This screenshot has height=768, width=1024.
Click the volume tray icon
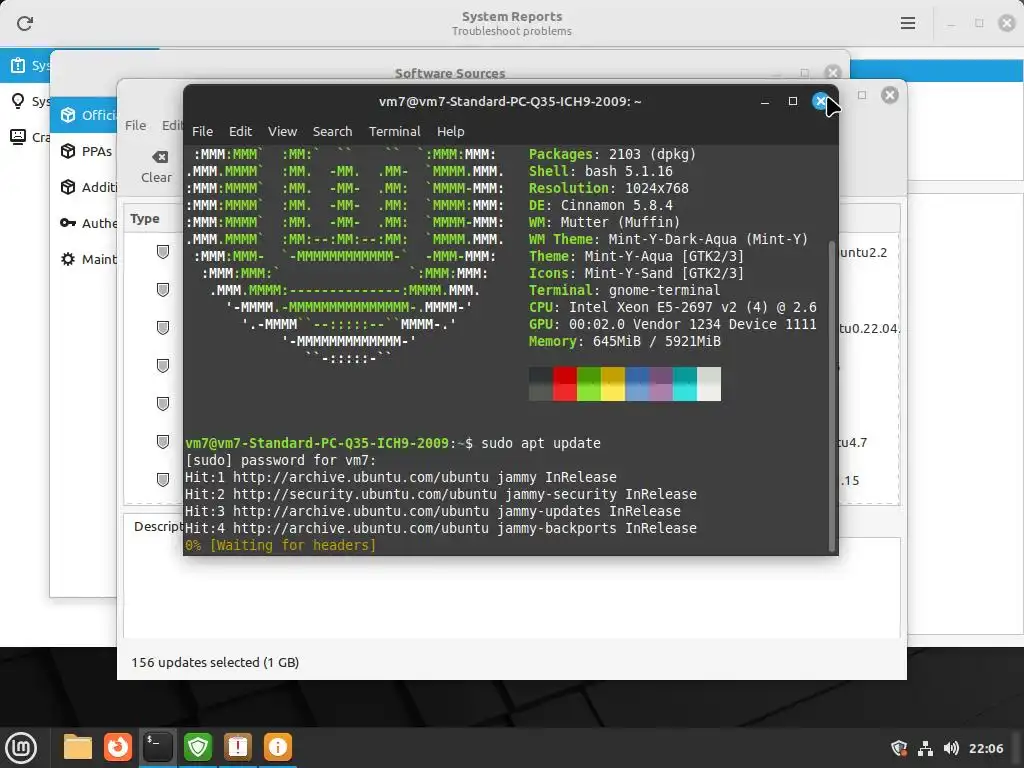click(952, 748)
